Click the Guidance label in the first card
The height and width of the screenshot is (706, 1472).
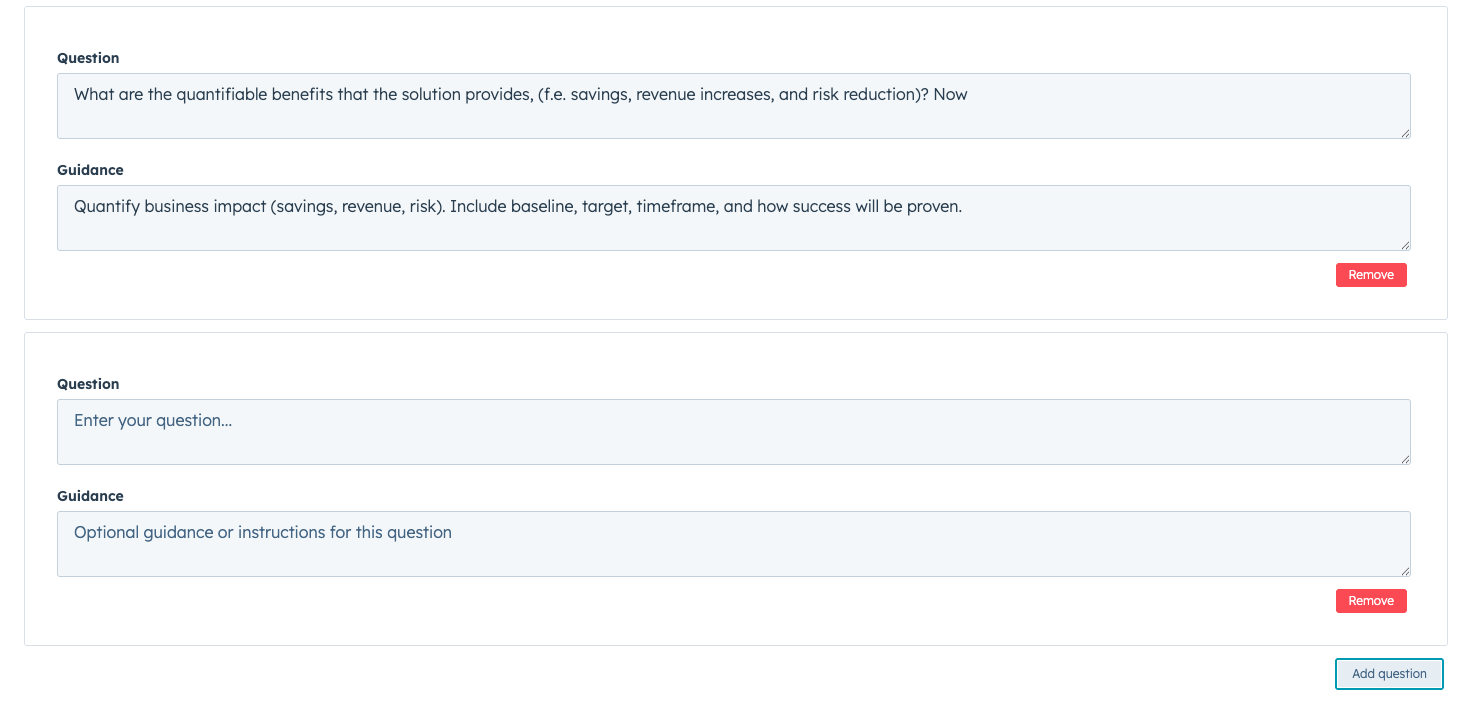[90, 170]
